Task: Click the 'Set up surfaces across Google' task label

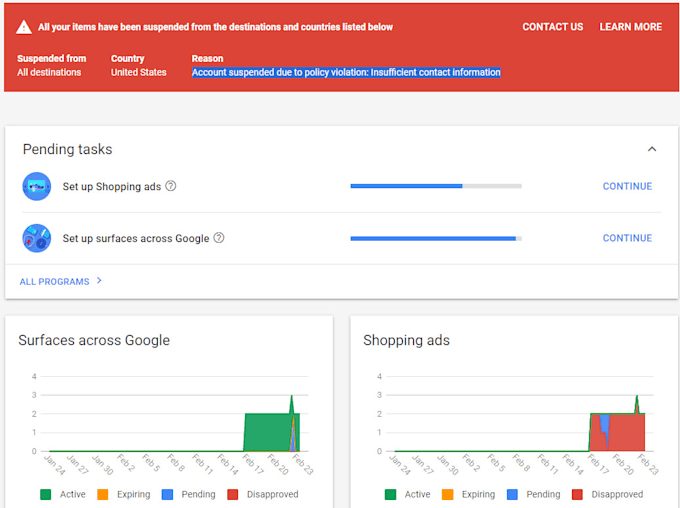Action: [x=136, y=238]
